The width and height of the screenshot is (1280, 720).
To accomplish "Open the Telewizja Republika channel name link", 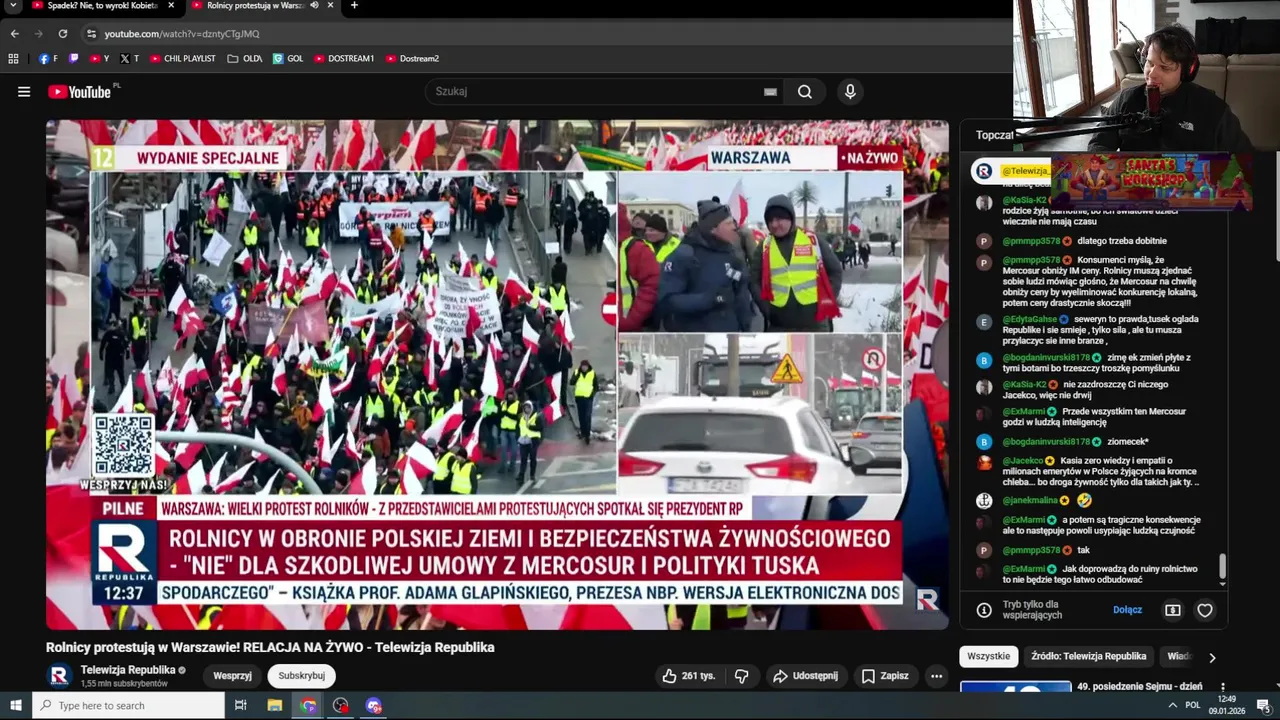I will pos(127,670).
